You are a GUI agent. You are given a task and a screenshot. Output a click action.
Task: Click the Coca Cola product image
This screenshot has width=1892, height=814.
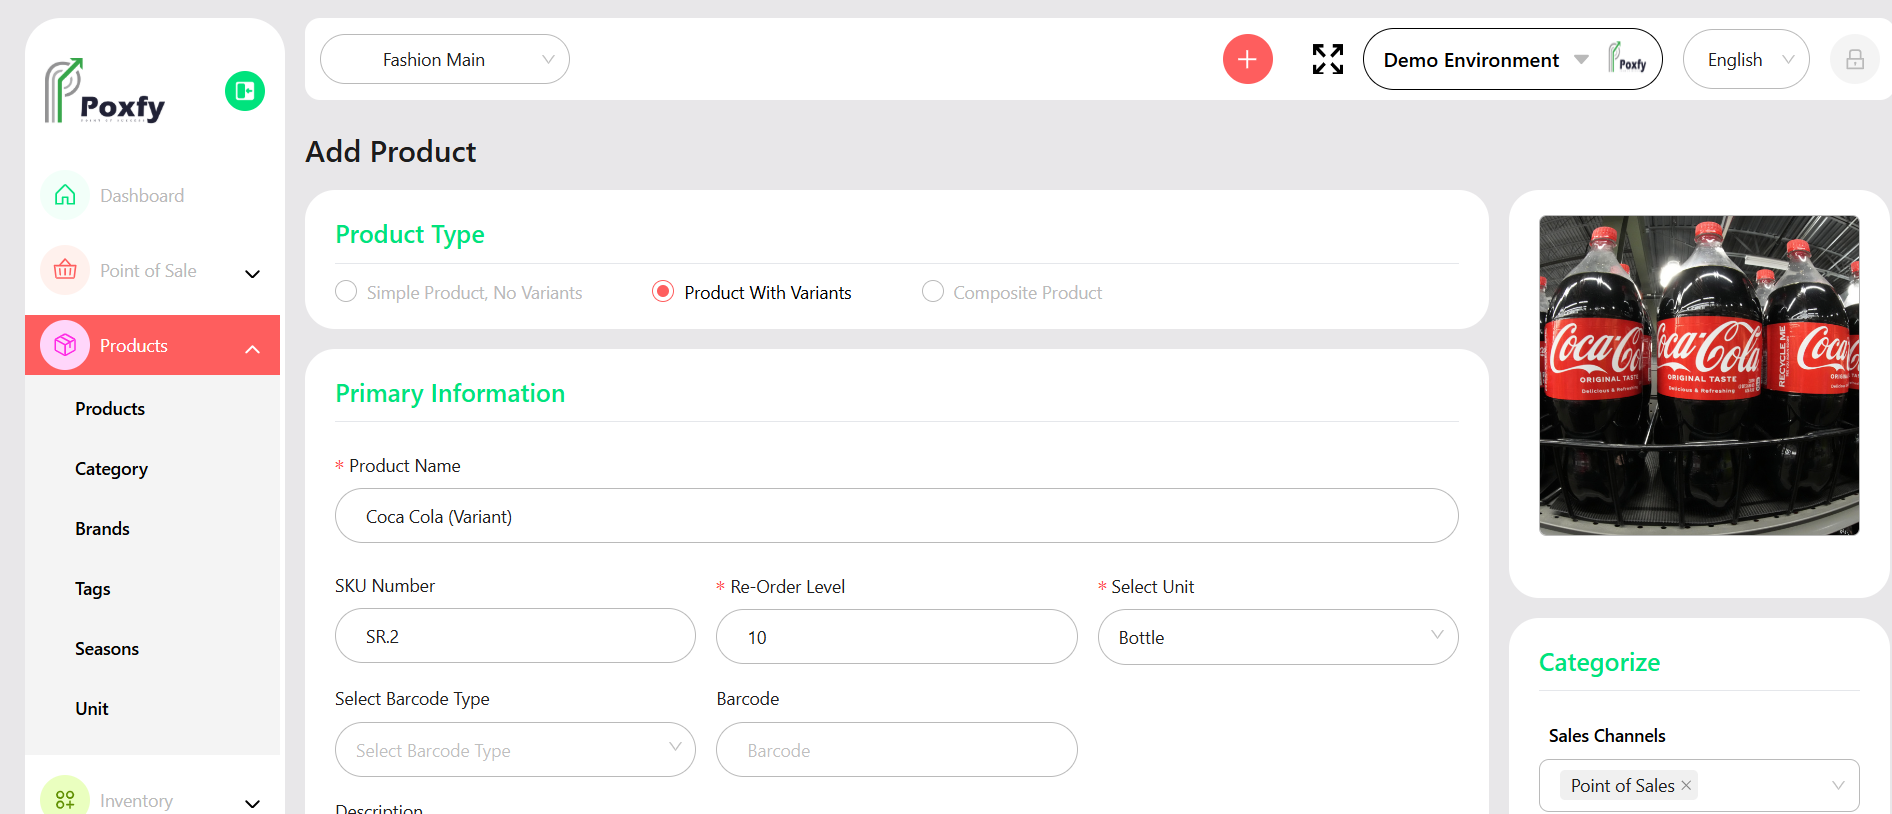click(x=1699, y=375)
